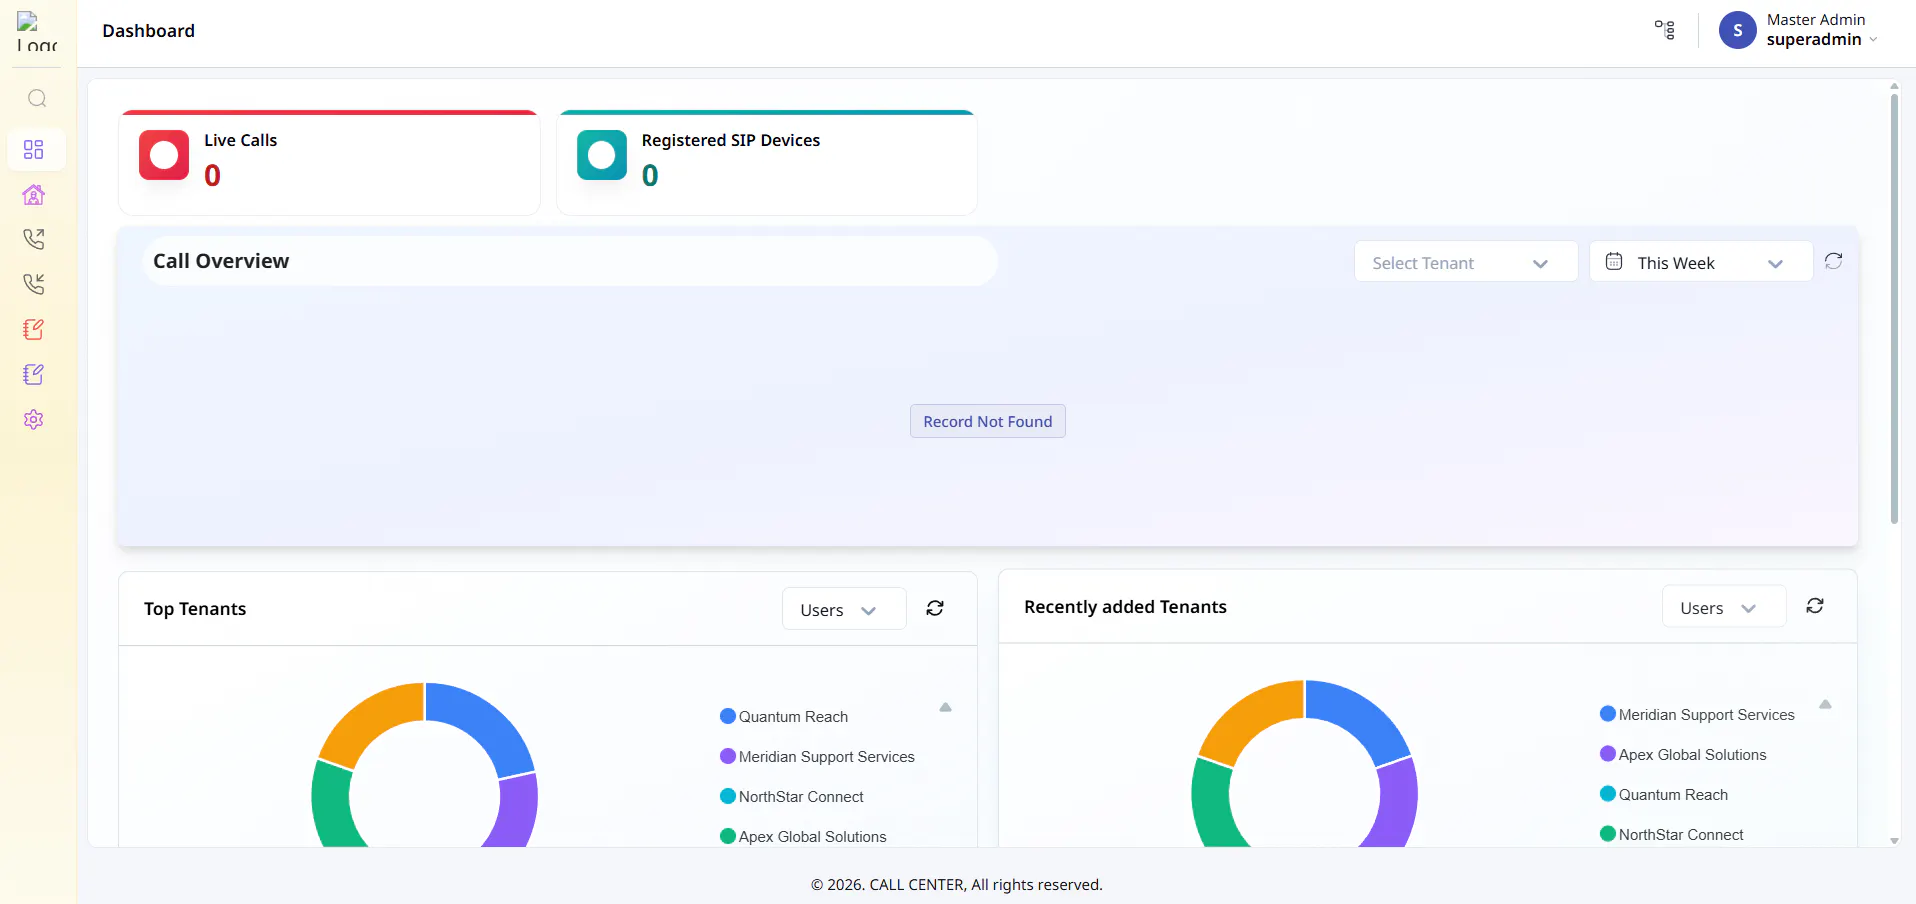The image size is (1916, 904).
Task: Toggle Apex Global Solutions in Top Tenants legend
Action: pyautogui.click(x=803, y=837)
